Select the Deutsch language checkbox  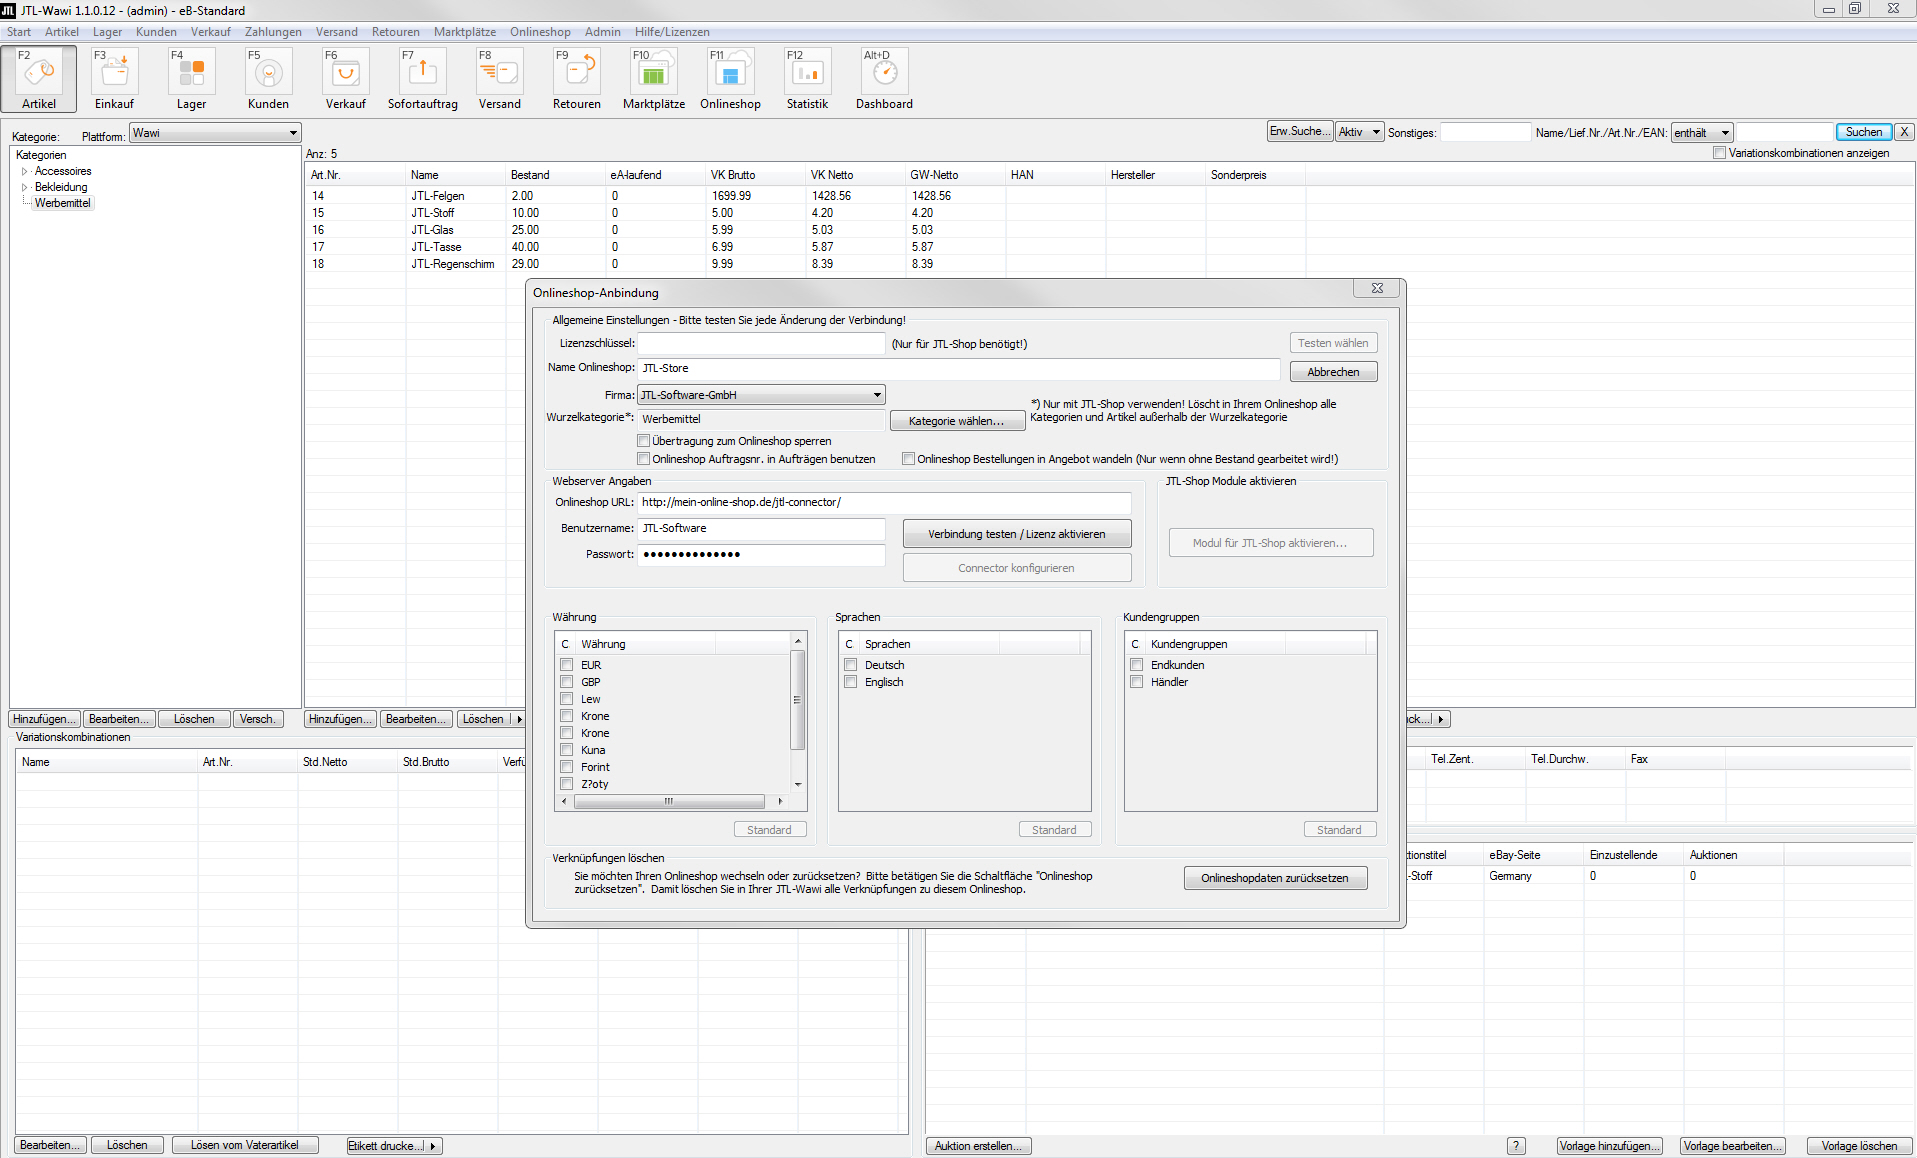pos(851,665)
